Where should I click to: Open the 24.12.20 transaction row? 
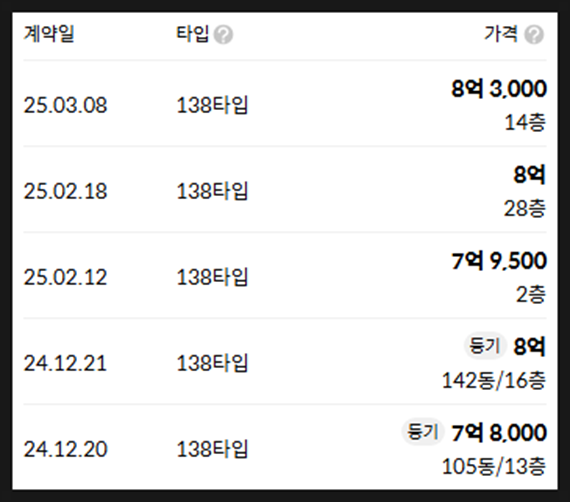coord(285,447)
